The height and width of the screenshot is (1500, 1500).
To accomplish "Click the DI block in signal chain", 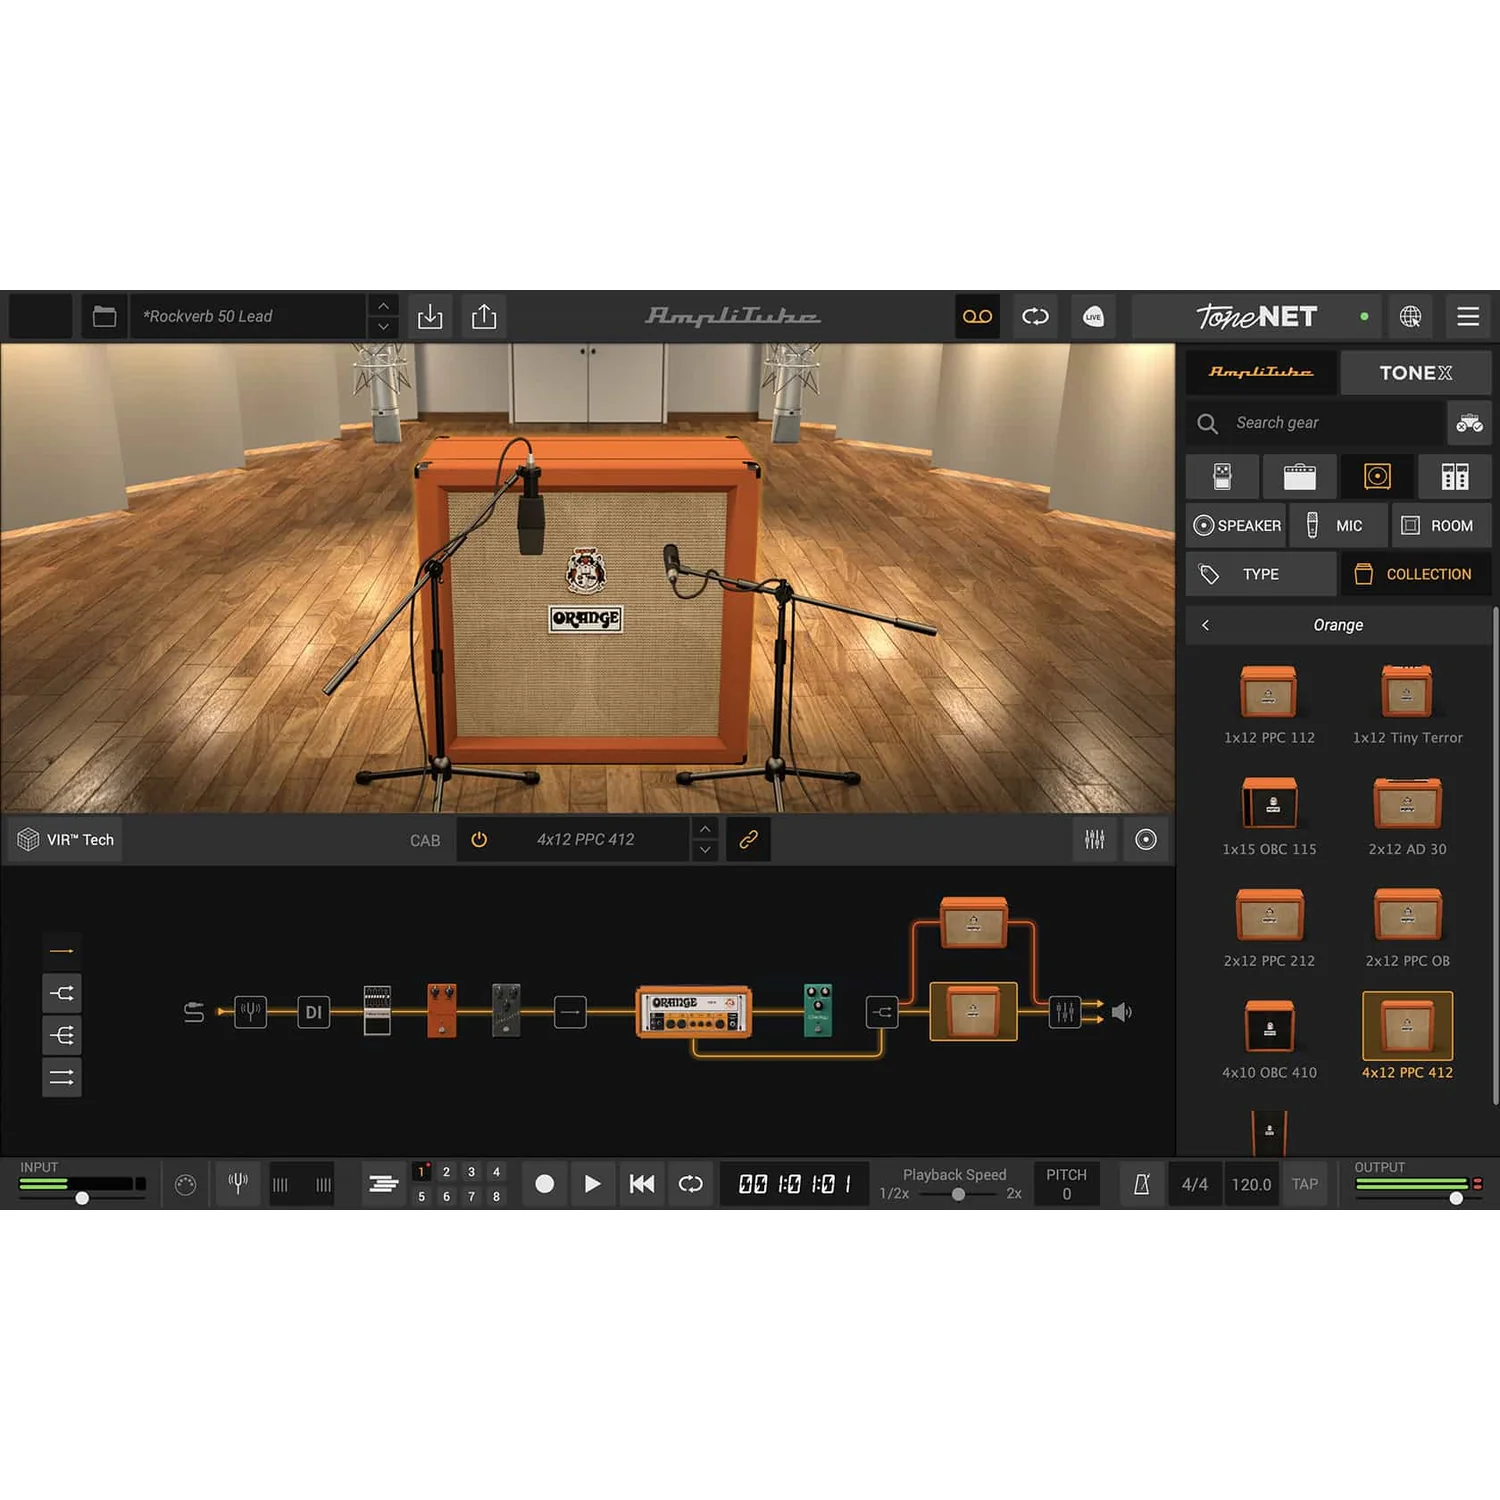I will [x=314, y=1012].
